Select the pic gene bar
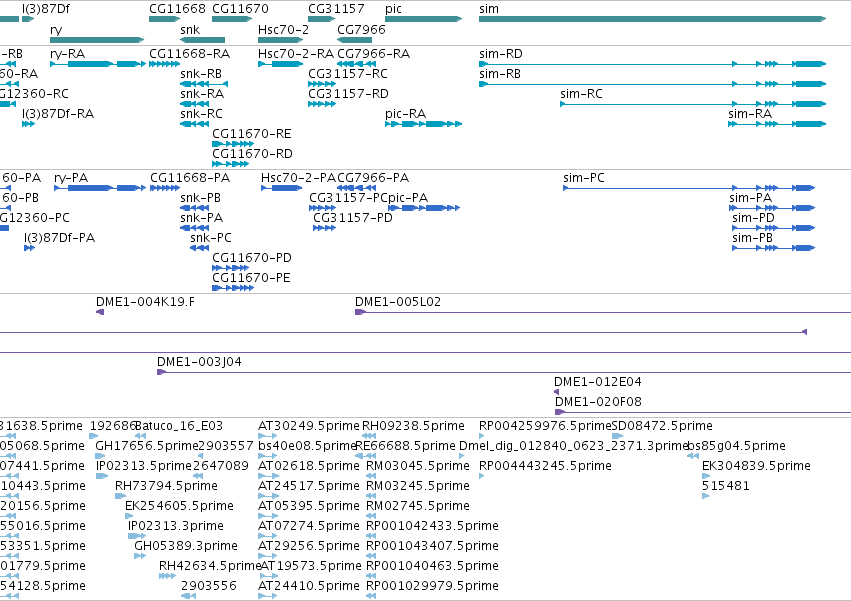The width and height of the screenshot is (851, 601). (423, 19)
